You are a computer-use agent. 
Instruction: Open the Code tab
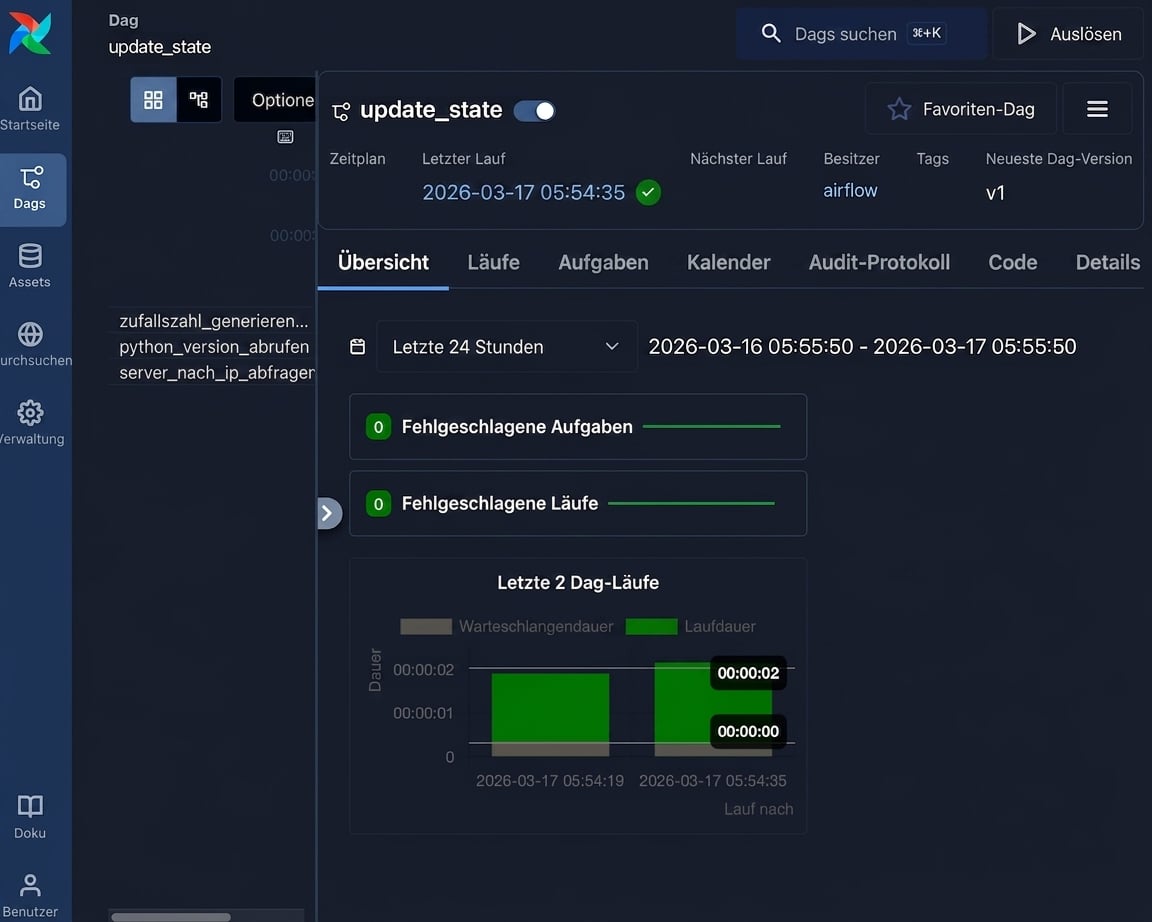click(1012, 262)
